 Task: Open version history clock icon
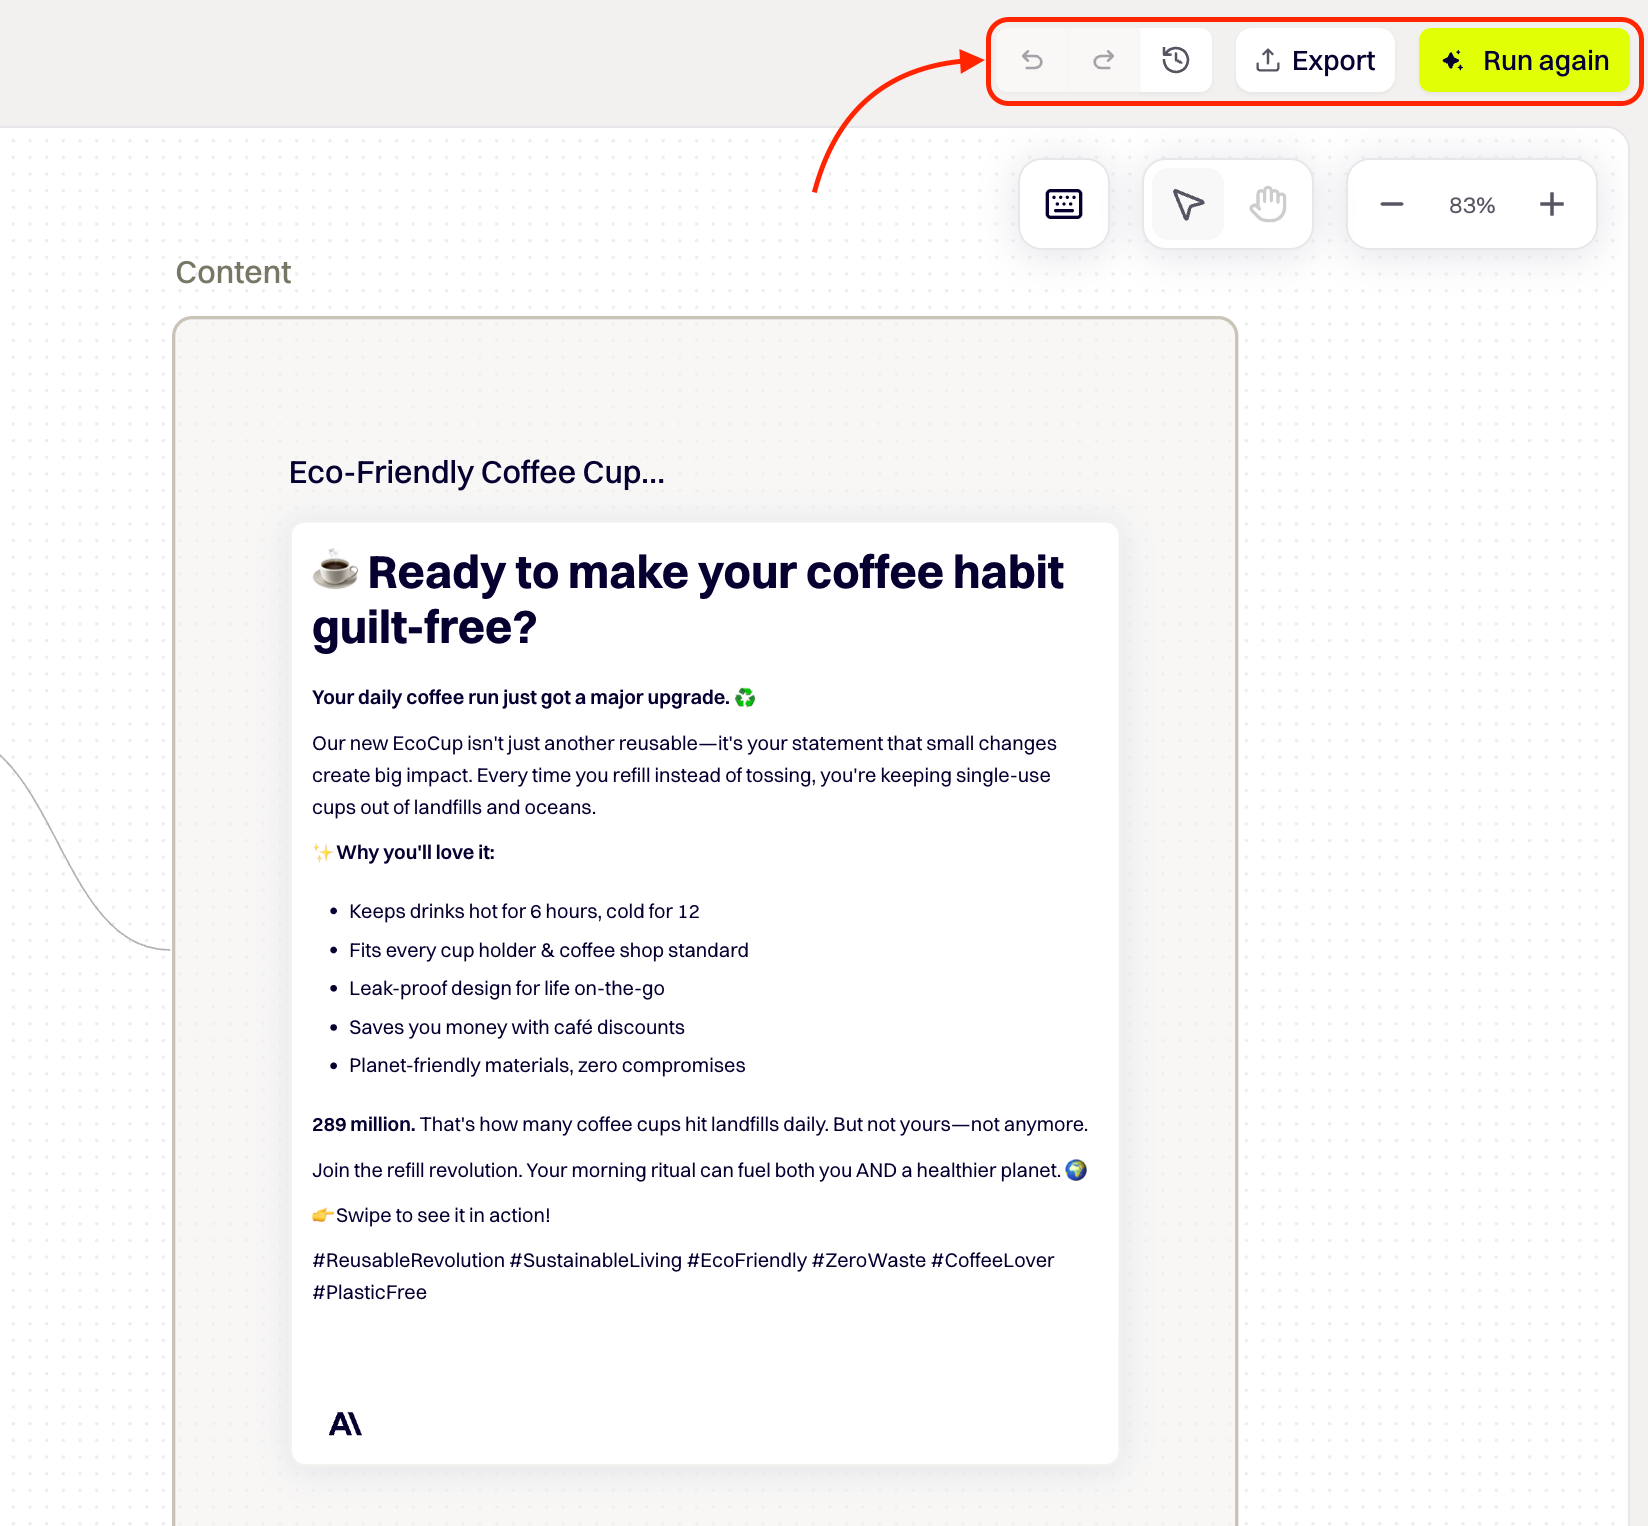pos(1176,61)
